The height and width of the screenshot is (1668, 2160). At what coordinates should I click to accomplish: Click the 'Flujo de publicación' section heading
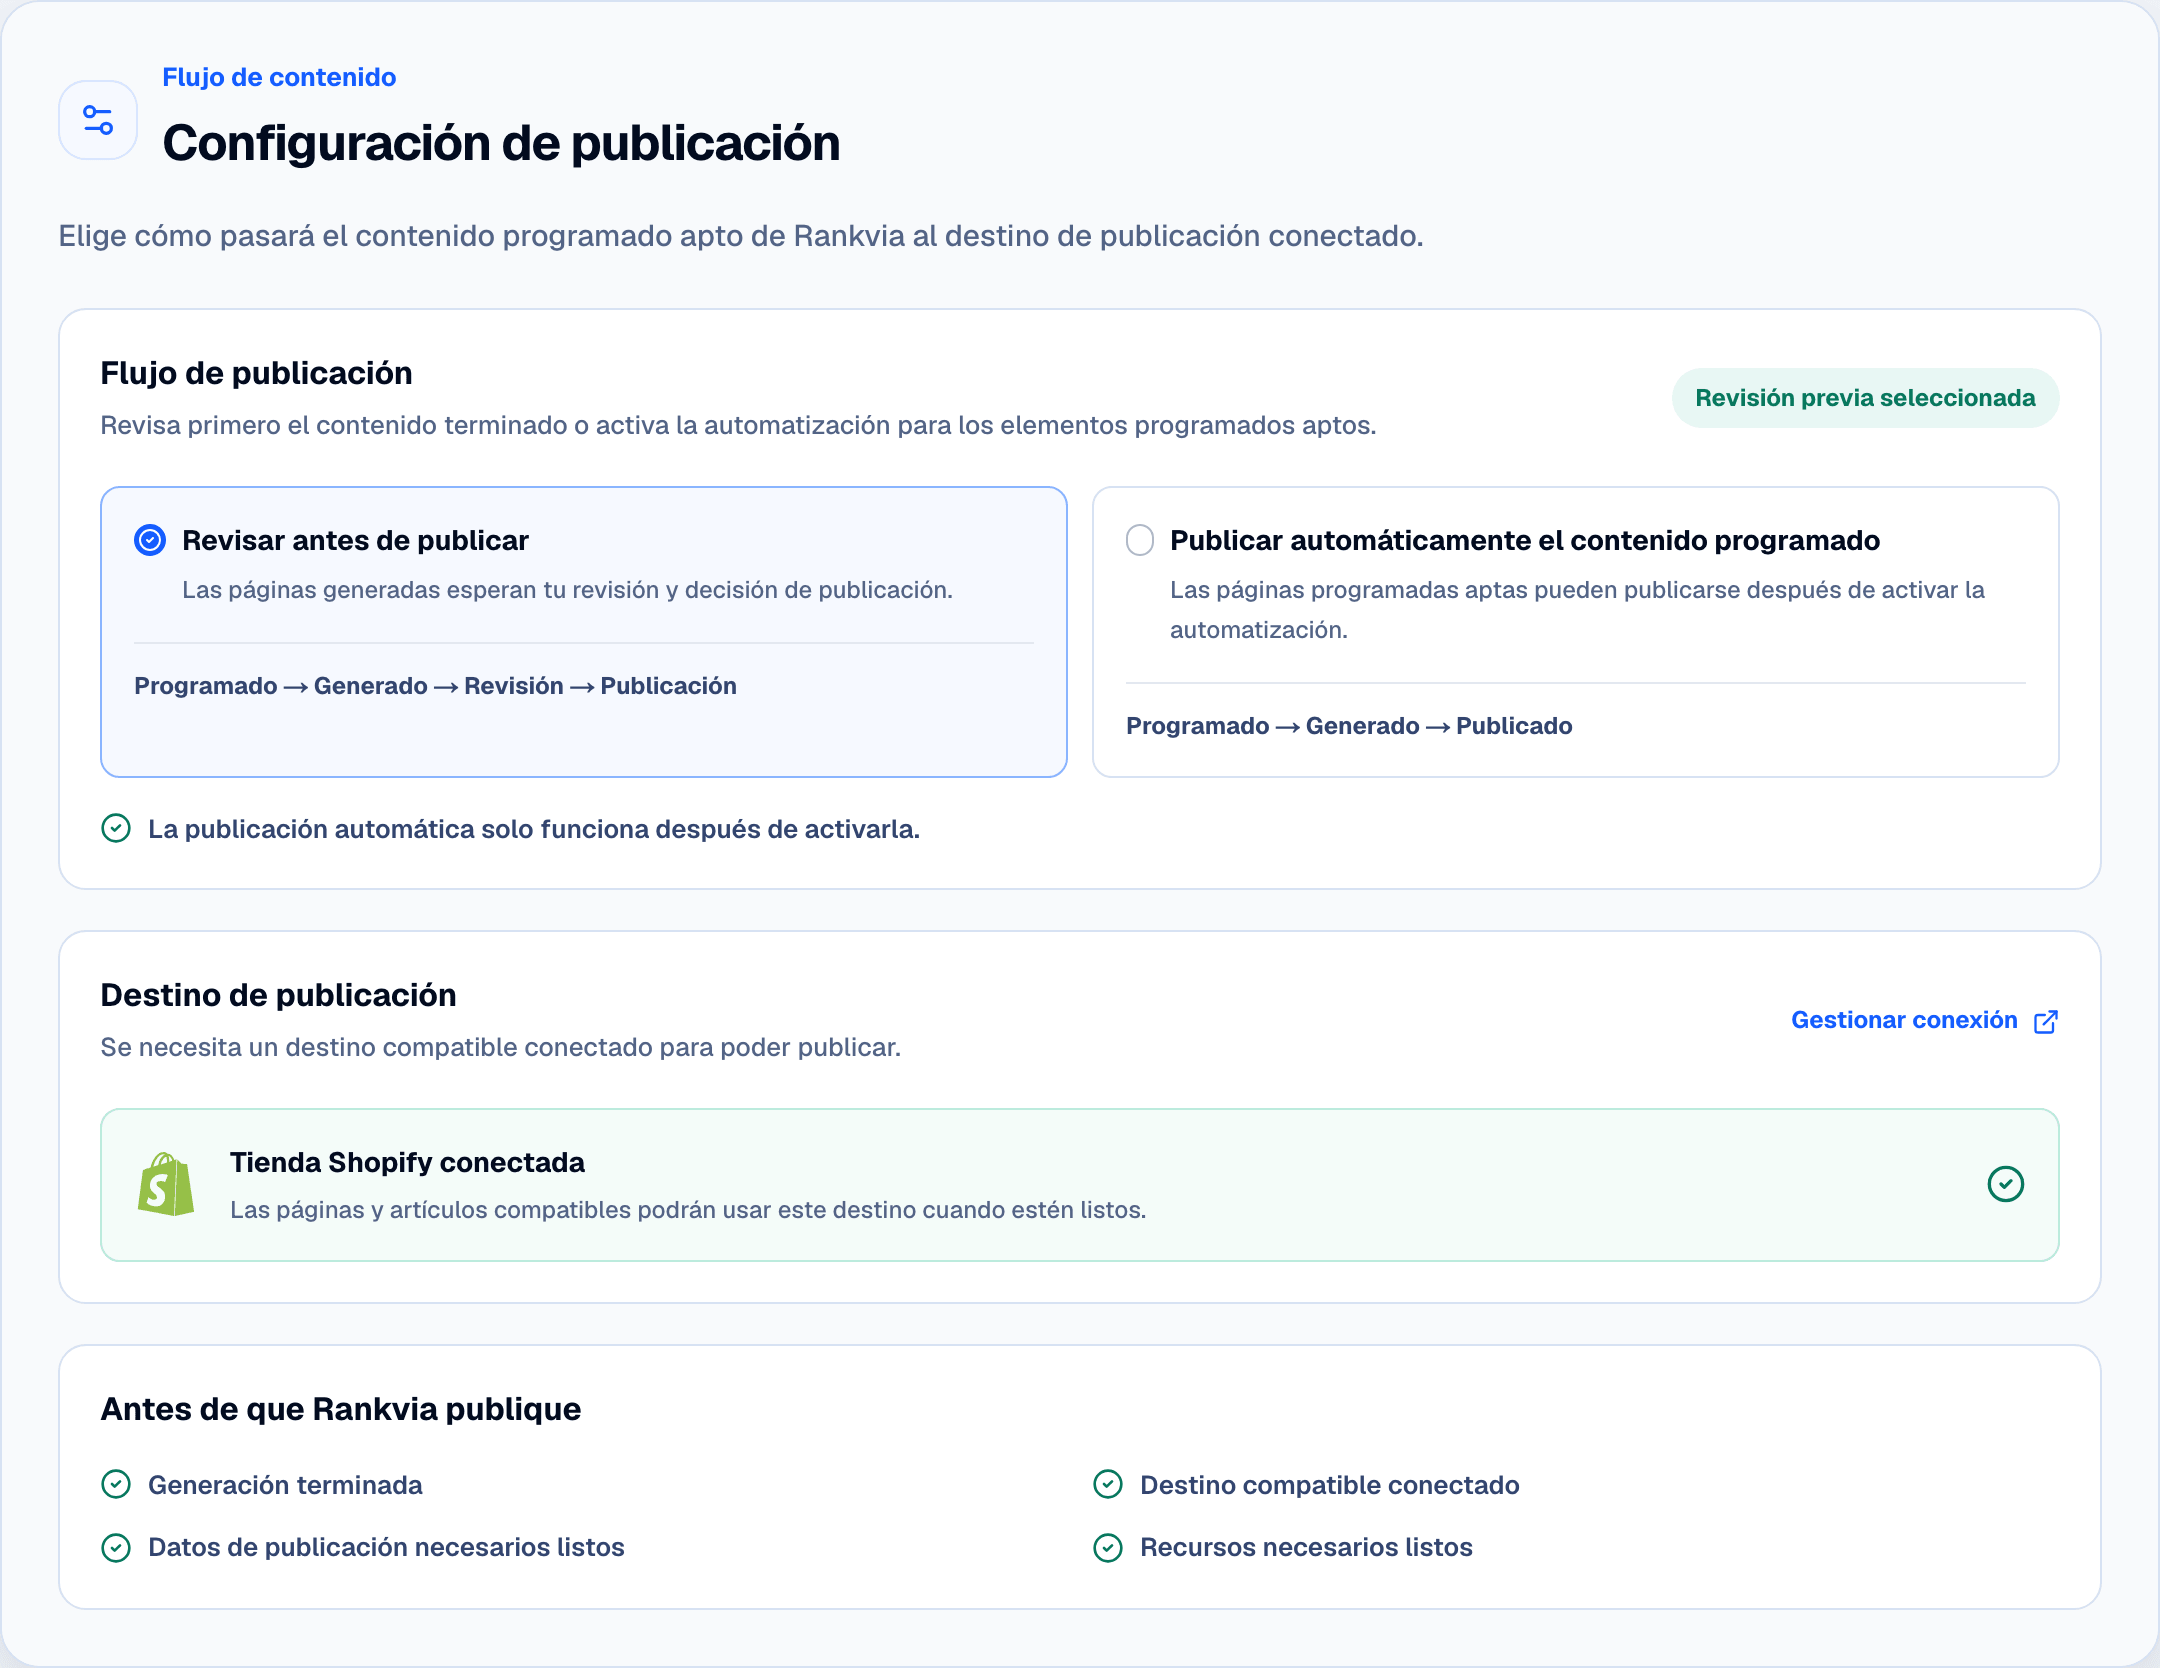[256, 373]
